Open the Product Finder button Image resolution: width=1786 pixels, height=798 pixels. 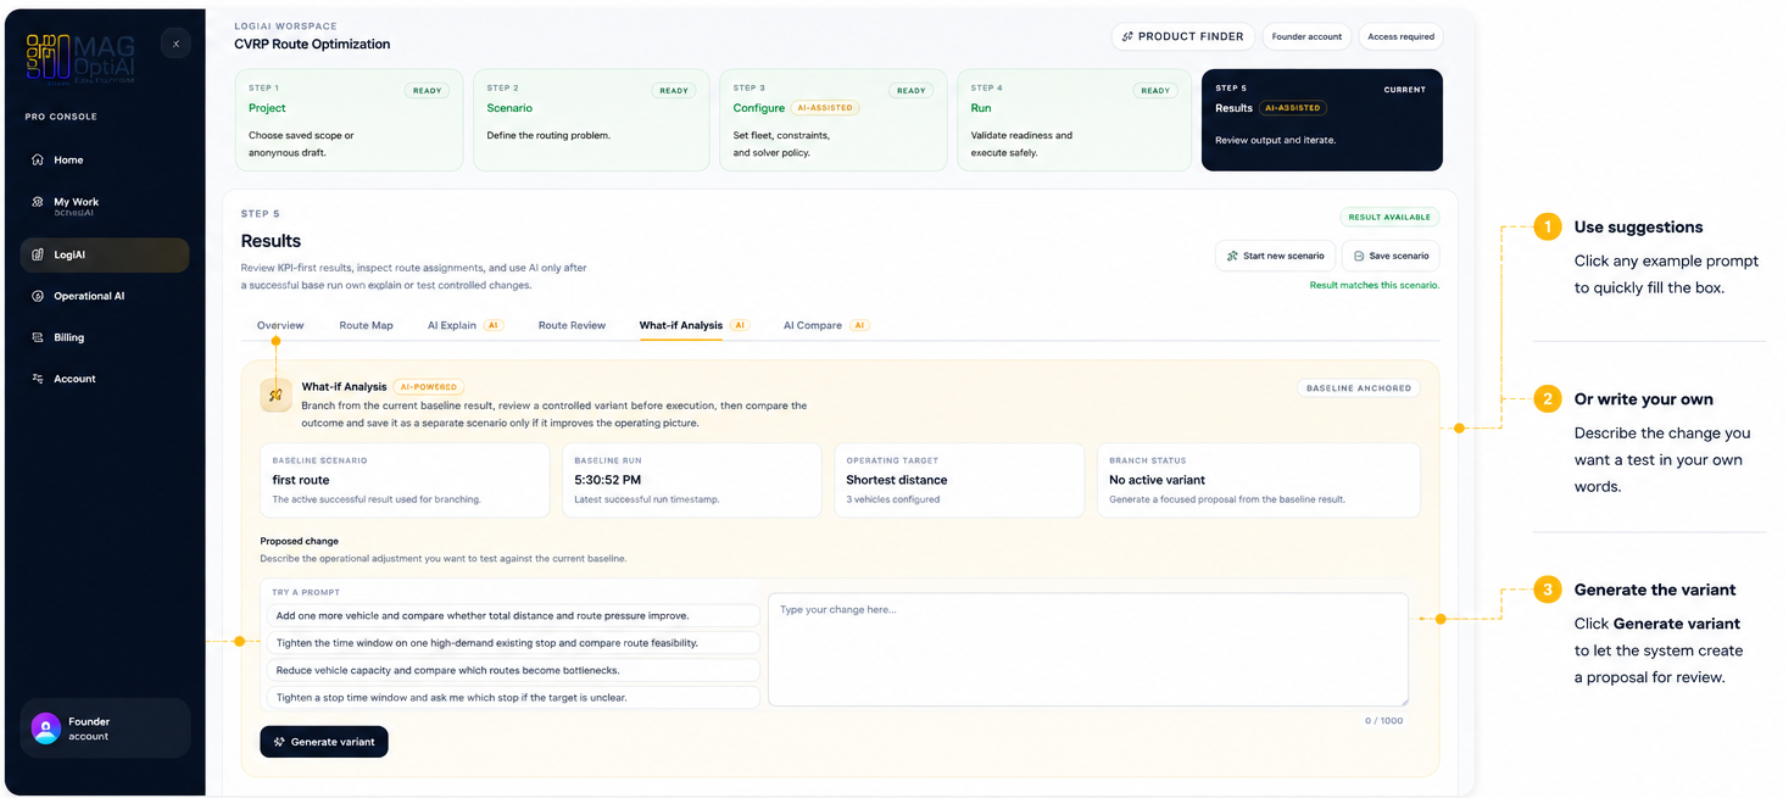1183,37
